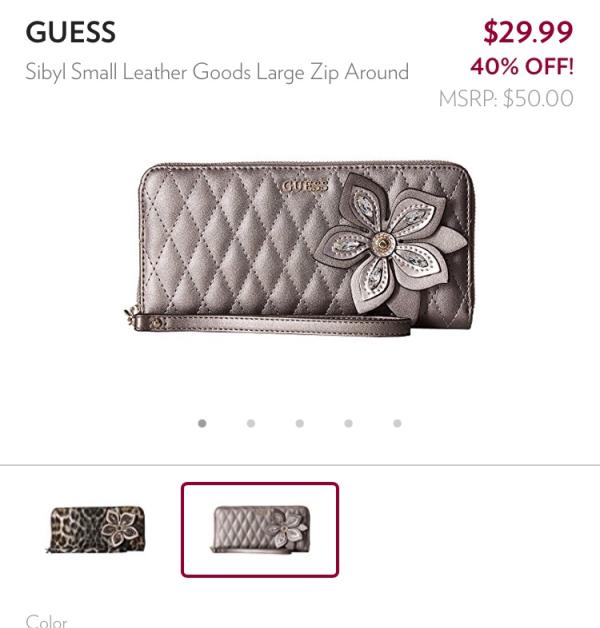Tap the MSRP: $50.00 original price
This screenshot has width=600, height=628.
tap(506, 99)
